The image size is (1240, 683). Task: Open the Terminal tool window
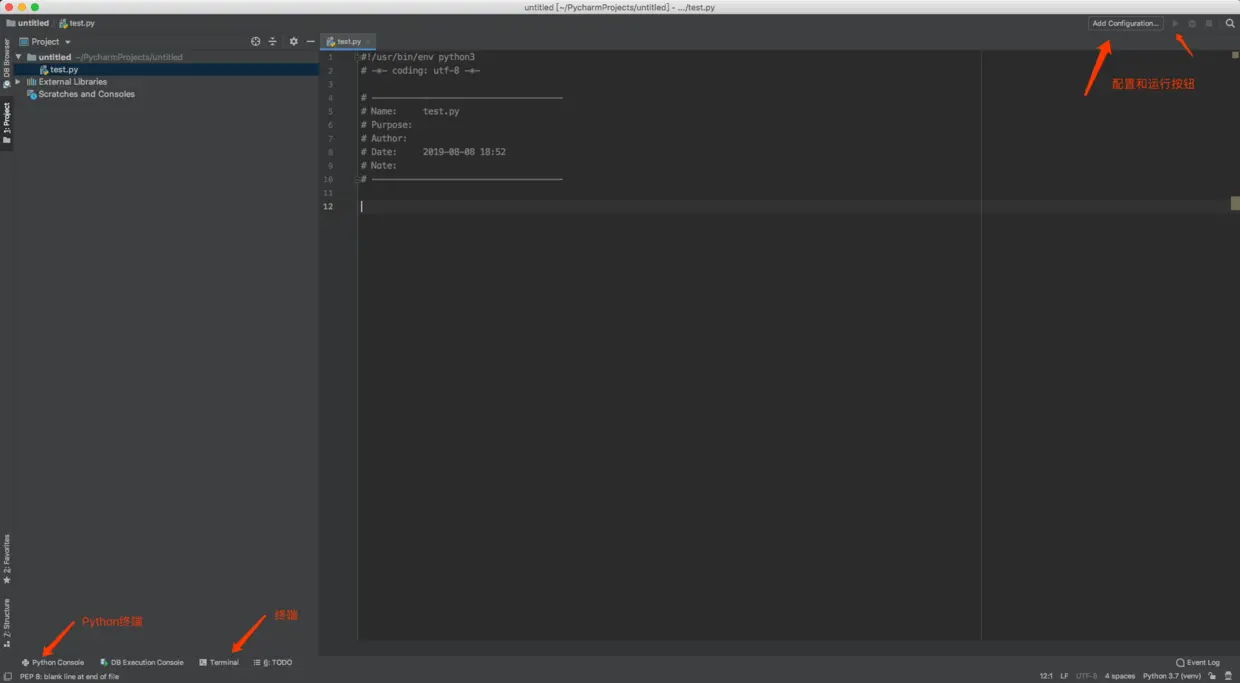click(x=220, y=662)
